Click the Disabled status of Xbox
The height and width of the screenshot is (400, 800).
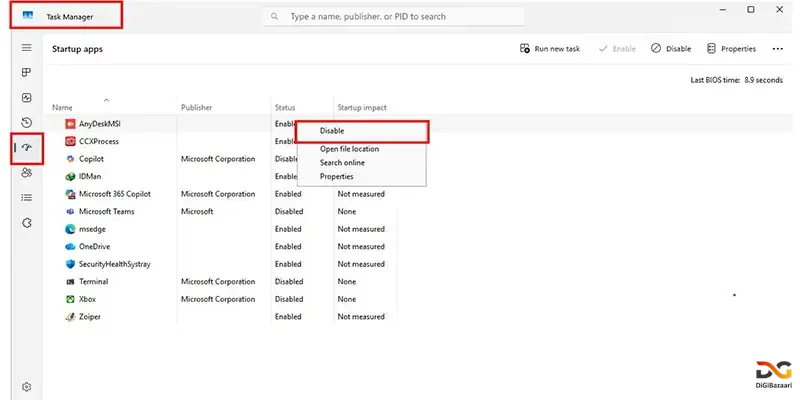(289, 299)
